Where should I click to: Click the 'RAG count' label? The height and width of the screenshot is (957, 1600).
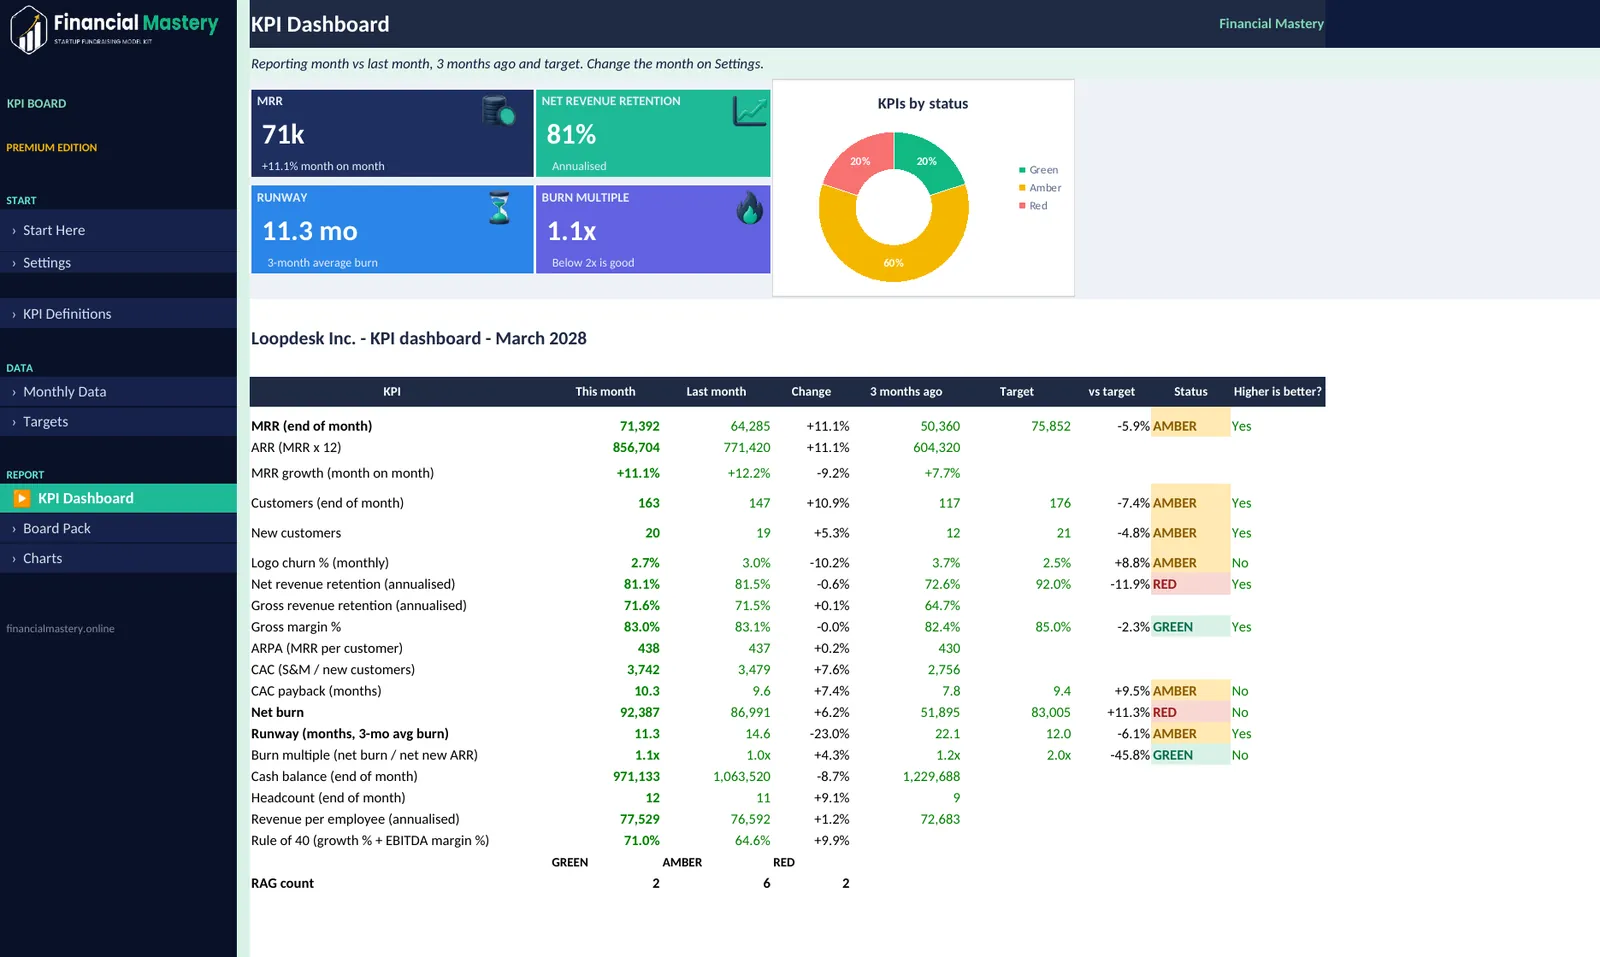[x=282, y=883]
